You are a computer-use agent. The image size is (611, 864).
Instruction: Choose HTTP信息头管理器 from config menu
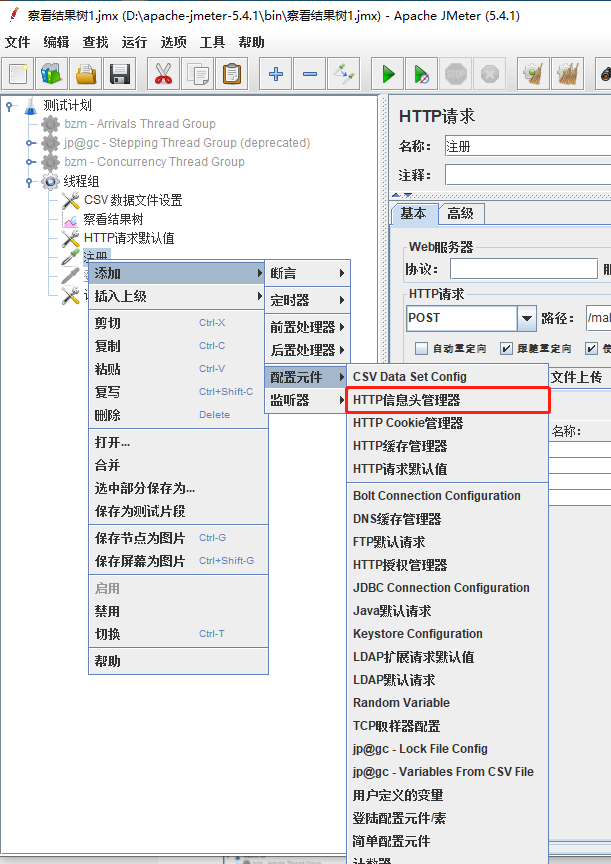pyautogui.click(x=447, y=400)
